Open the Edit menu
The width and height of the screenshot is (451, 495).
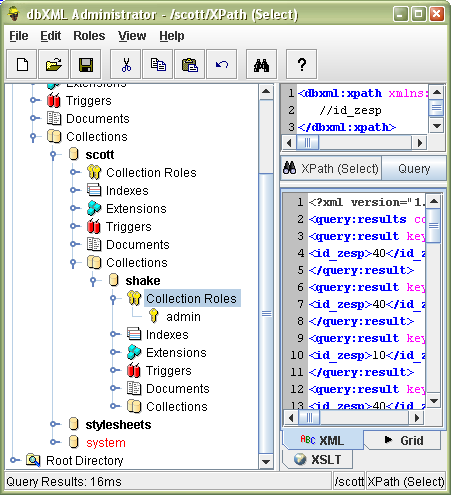pyautogui.click(x=51, y=36)
